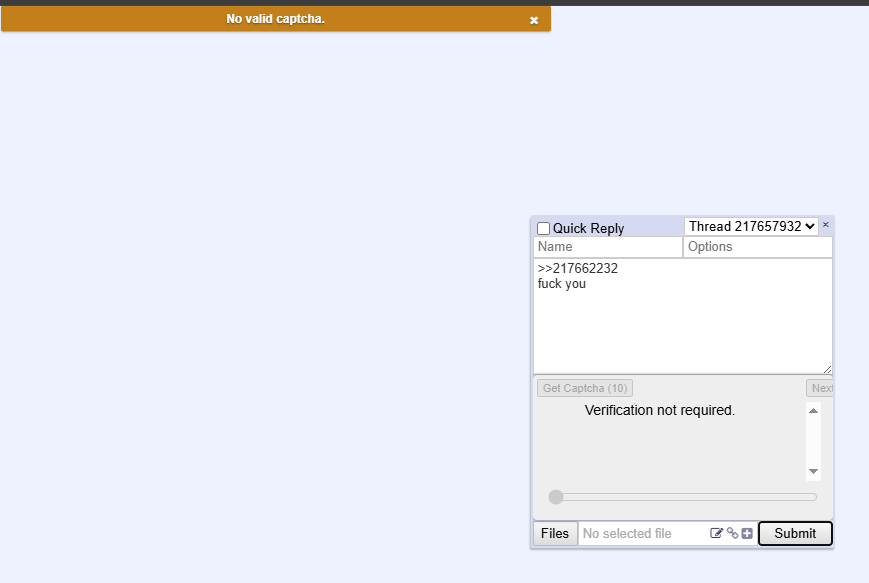The width and height of the screenshot is (869, 583).
Task: Close the Quick Reply window
Action: pyautogui.click(x=825, y=224)
